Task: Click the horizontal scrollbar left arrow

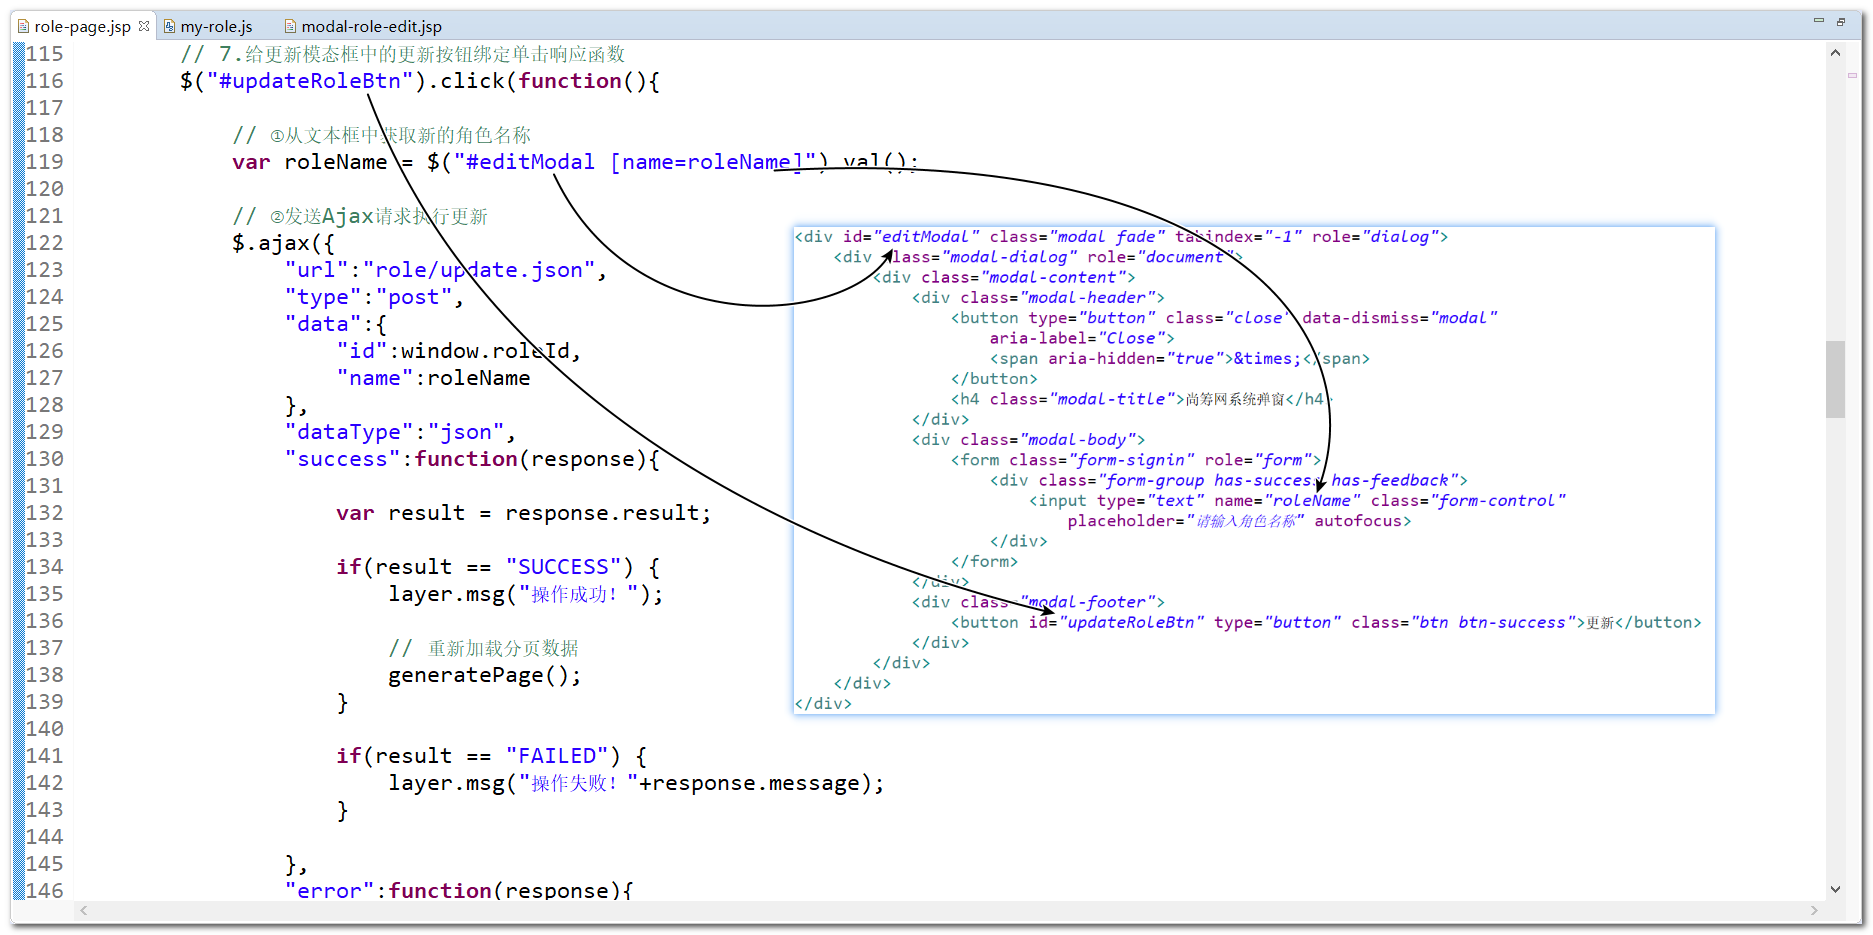Action: [84, 910]
